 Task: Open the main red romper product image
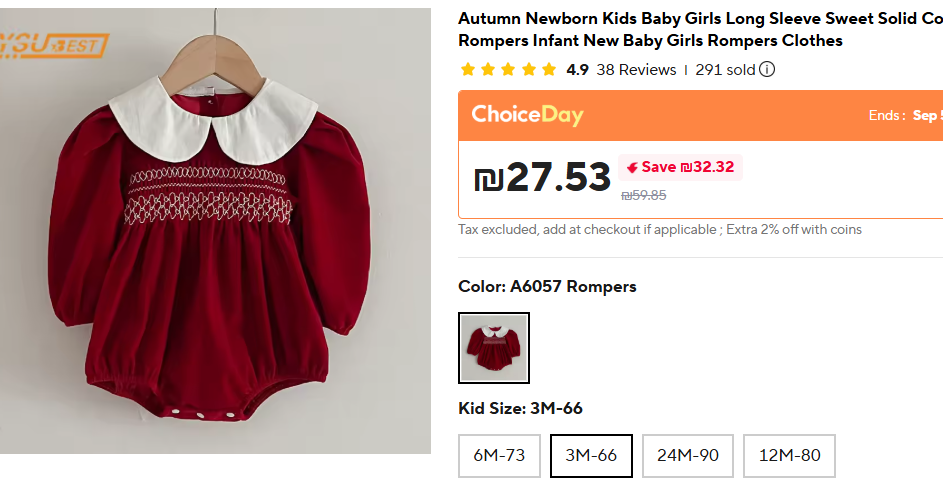[x=215, y=240]
